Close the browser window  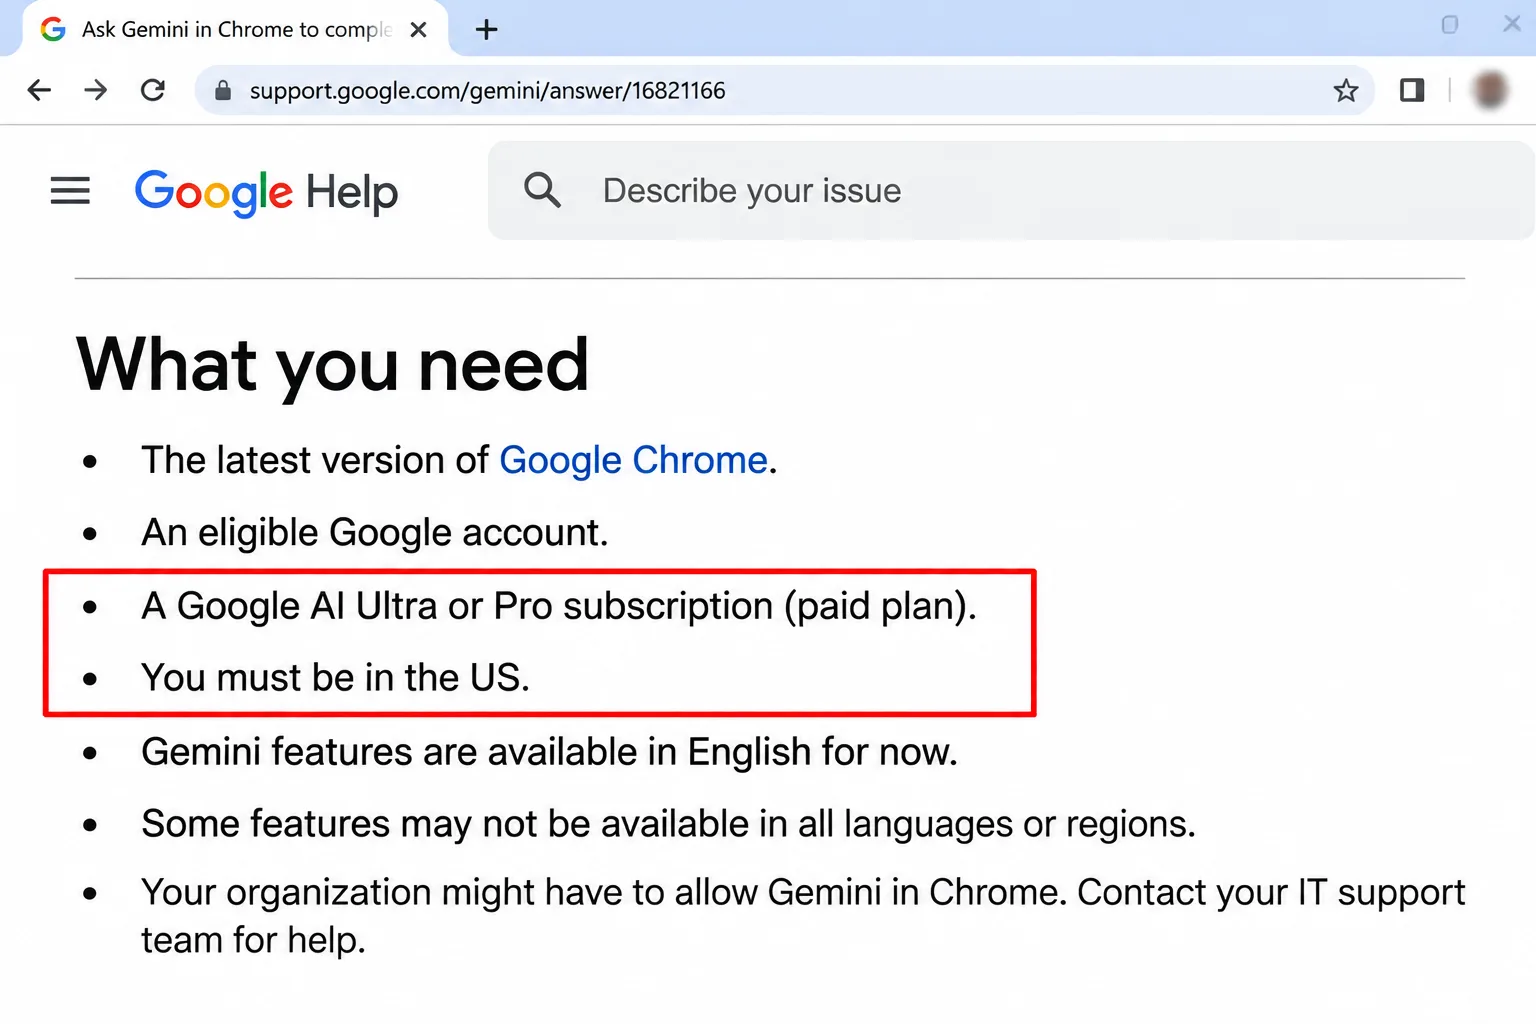(1512, 23)
